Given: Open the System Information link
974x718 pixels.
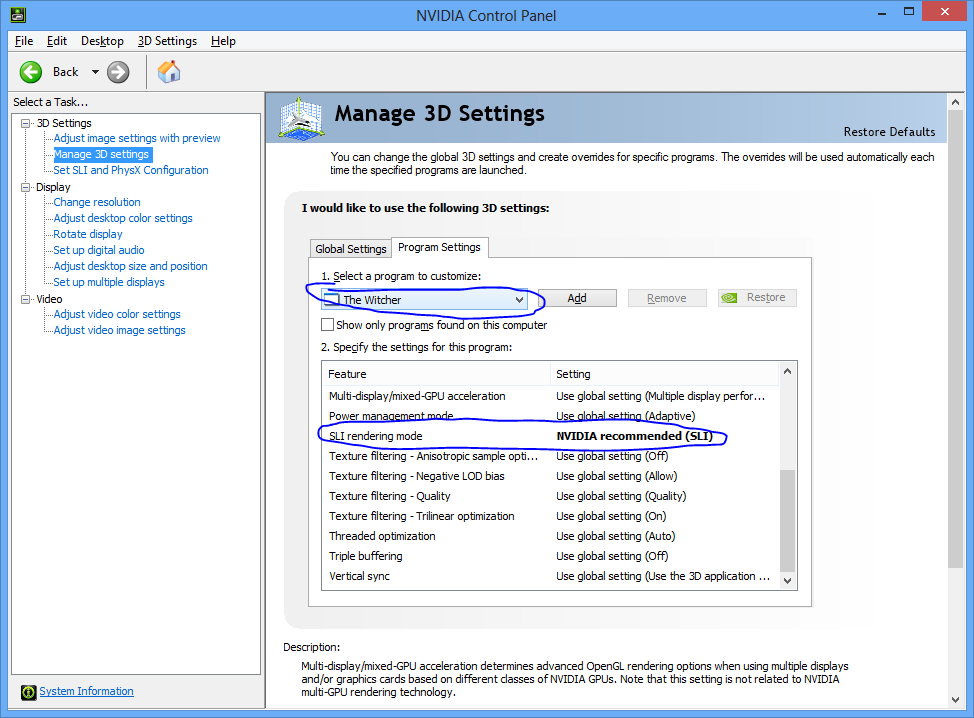Looking at the screenshot, I should pyautogui.click(x=86, y=691).
